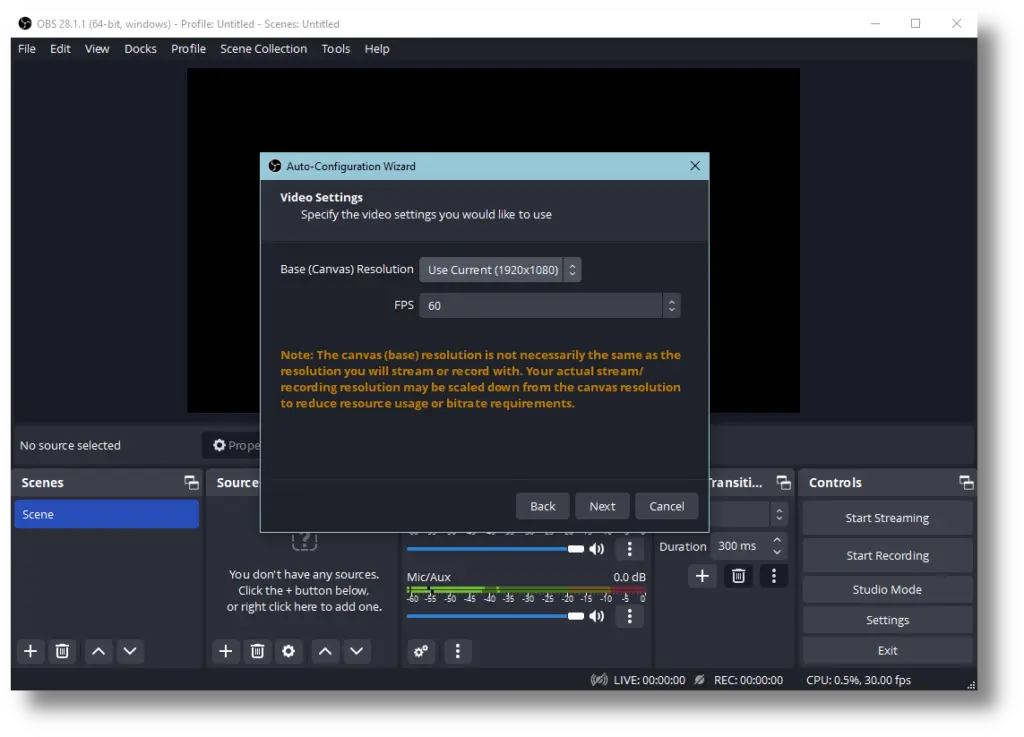Image resolution: width=1024 pixels, height=737 pixels.
Task: Adjust the Mic/Aux volume slider
Action: pos(495,616)
